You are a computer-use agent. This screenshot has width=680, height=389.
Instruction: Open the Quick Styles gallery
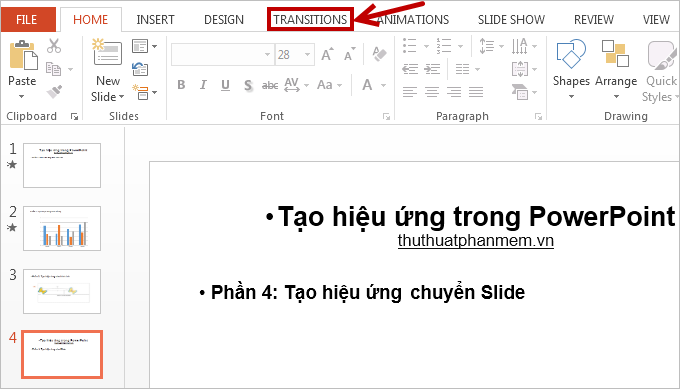click(660, 72)
